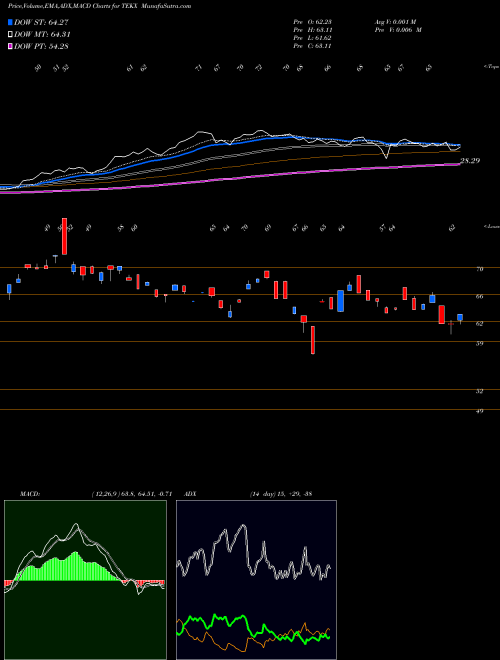500x660 pixels.
Task: Click the white DOW MT legend swatch
Action: click(11, 35)
